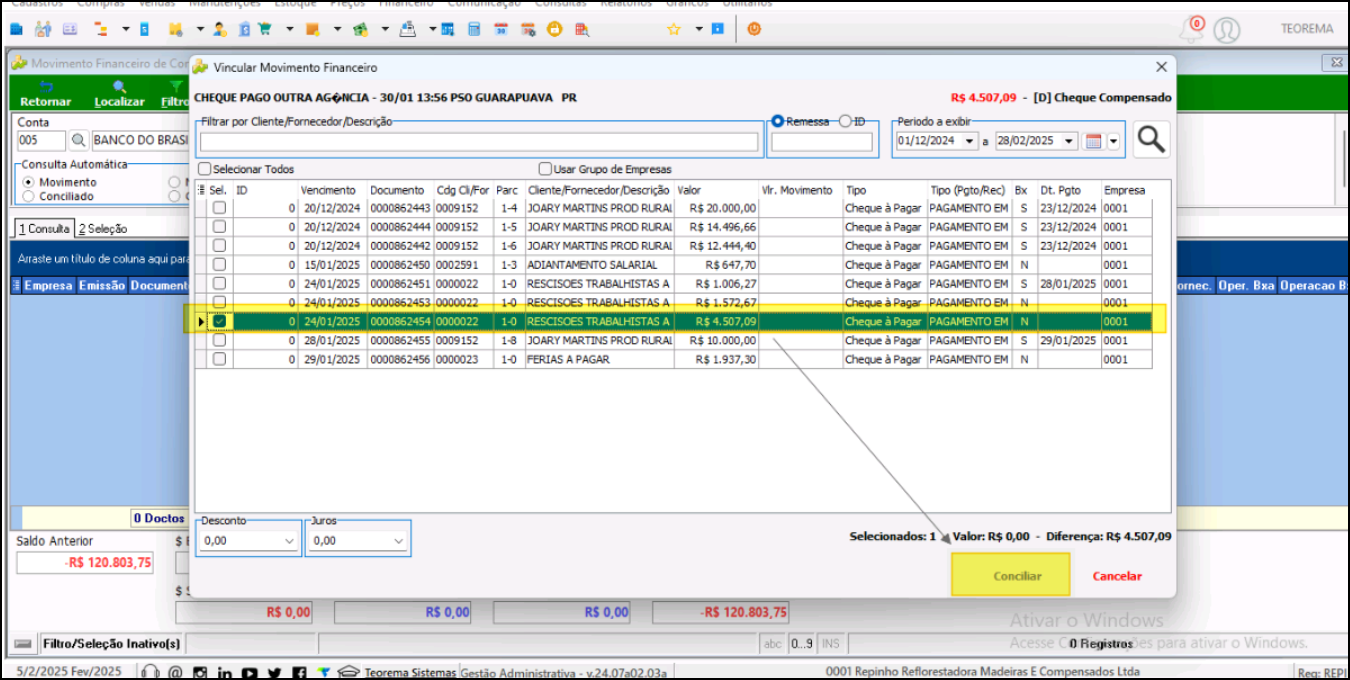Open the Juros combo box
The width and height of the screenshot is (1350, 680).
(357, 541)
